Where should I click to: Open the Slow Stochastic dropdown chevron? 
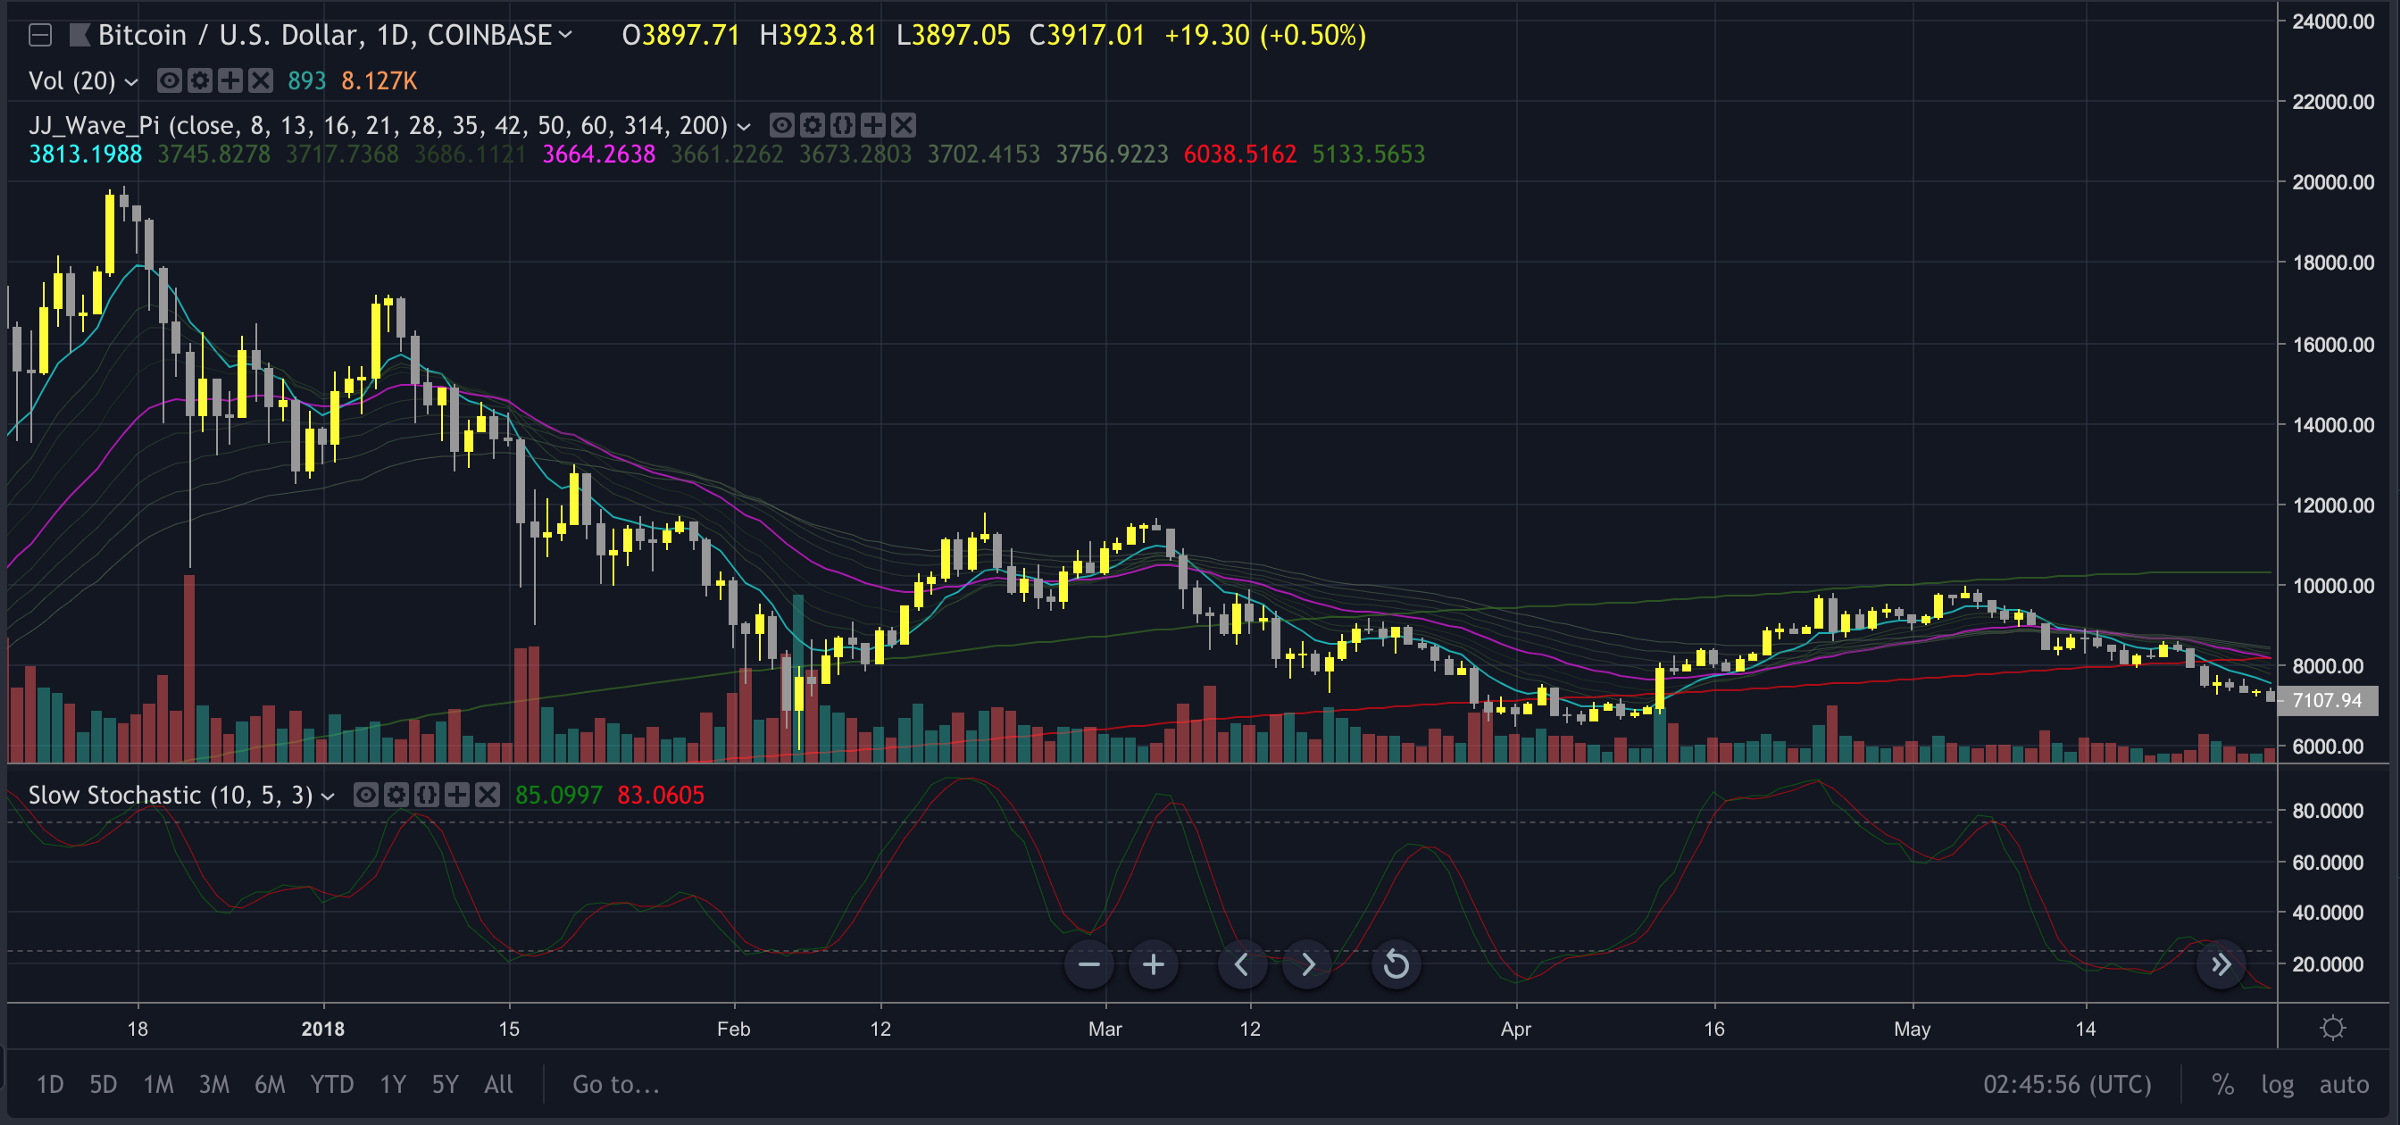(x=327, y=797)
